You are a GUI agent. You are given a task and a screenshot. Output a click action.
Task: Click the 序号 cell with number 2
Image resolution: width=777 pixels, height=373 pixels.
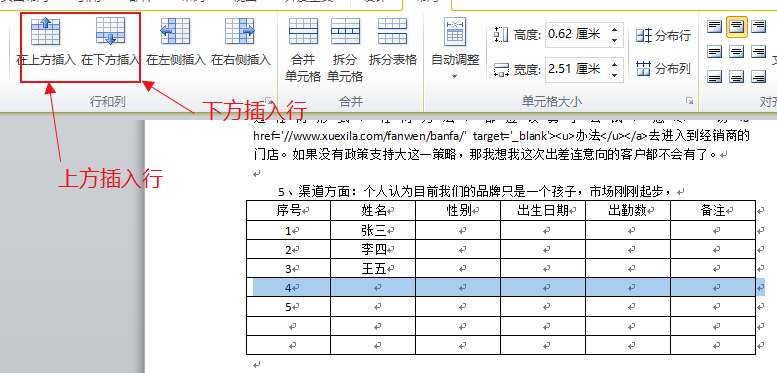[288, 250]
